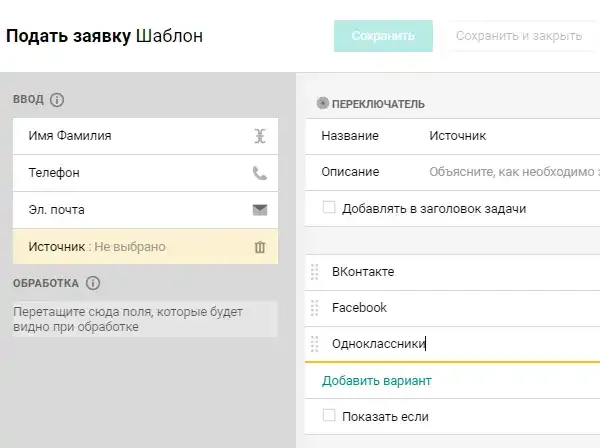
Task: Tick the Показать если checkbox
Action: (x=329, y=415)
